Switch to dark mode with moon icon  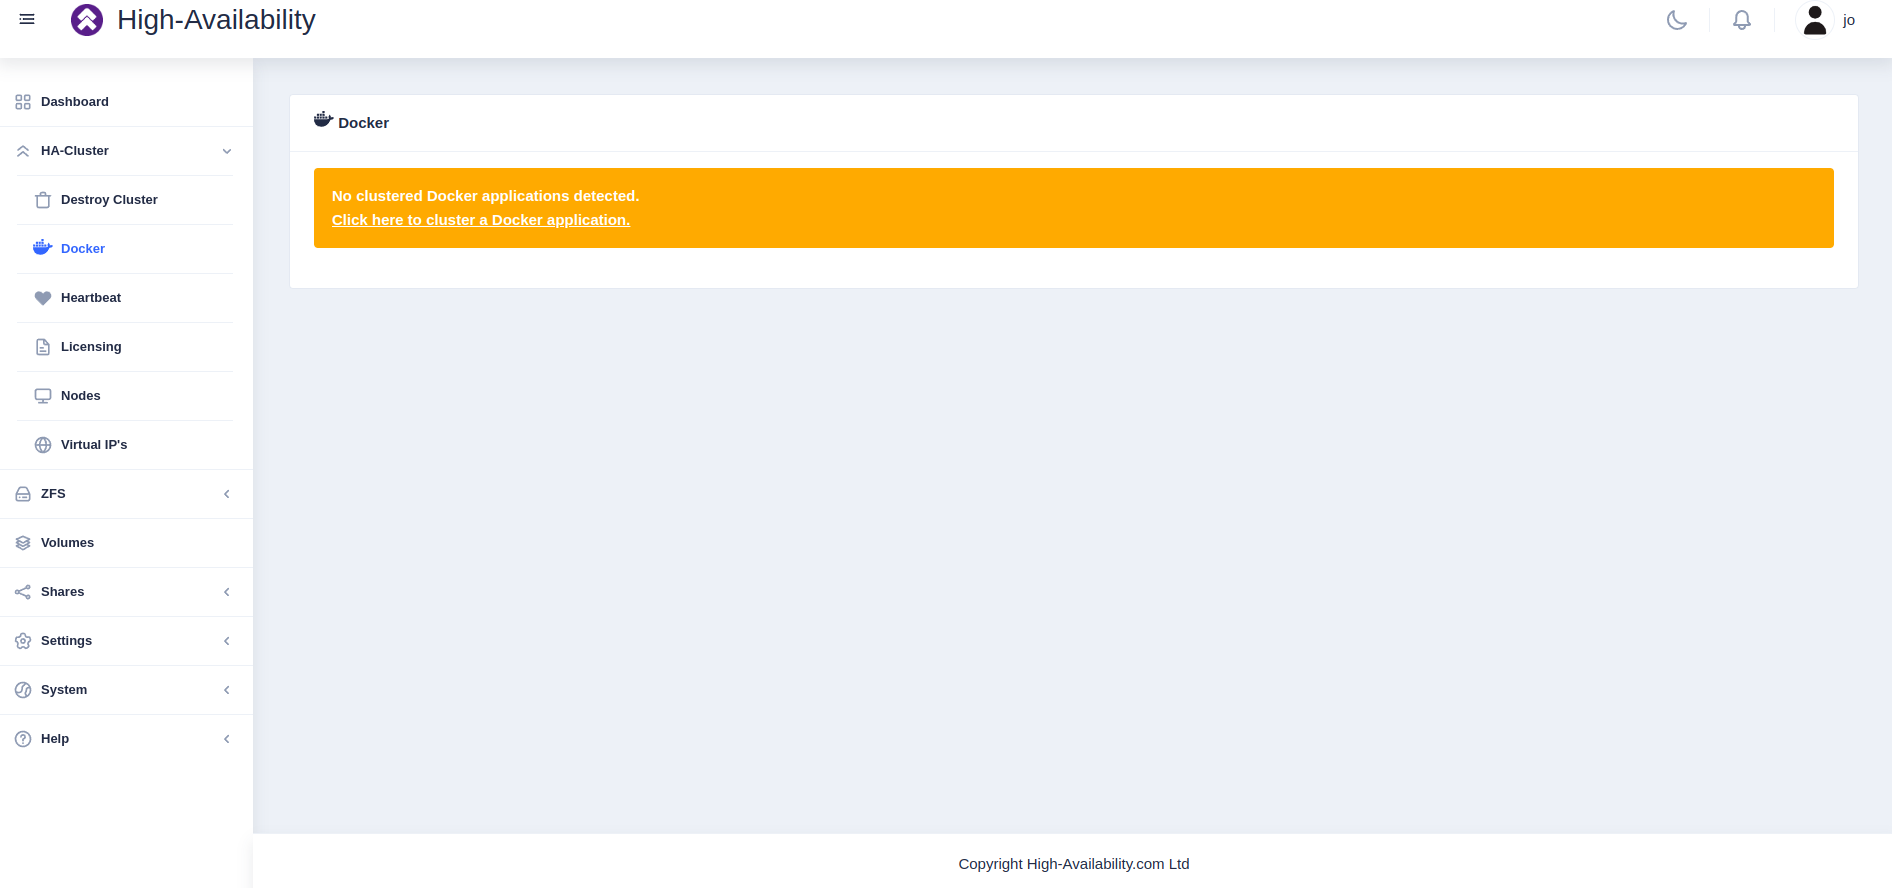click(1677, 20)
